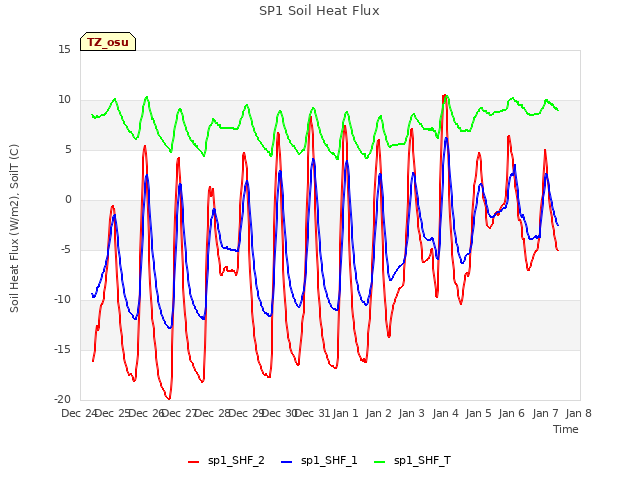The image size is (640, 480).
Task: Toggle the sp1_SHF_2 legend label
Action: [x=236, y=460]
